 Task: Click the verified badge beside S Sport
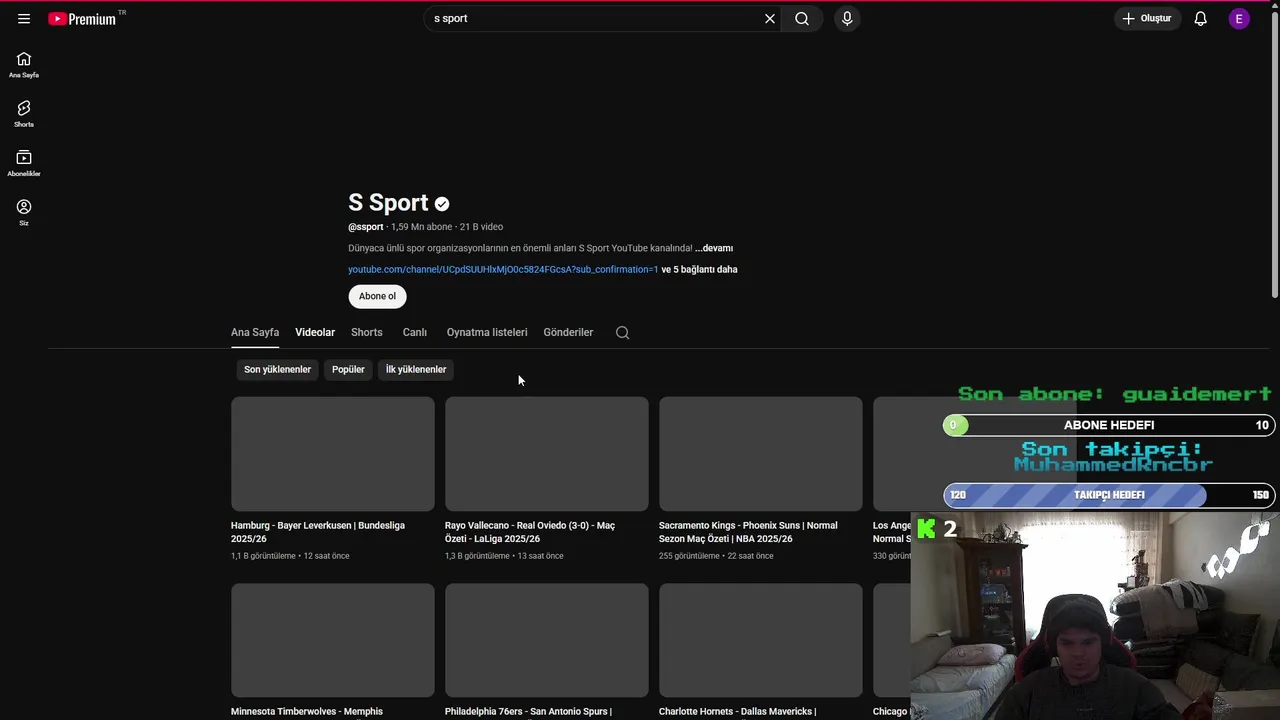[442, 204]
